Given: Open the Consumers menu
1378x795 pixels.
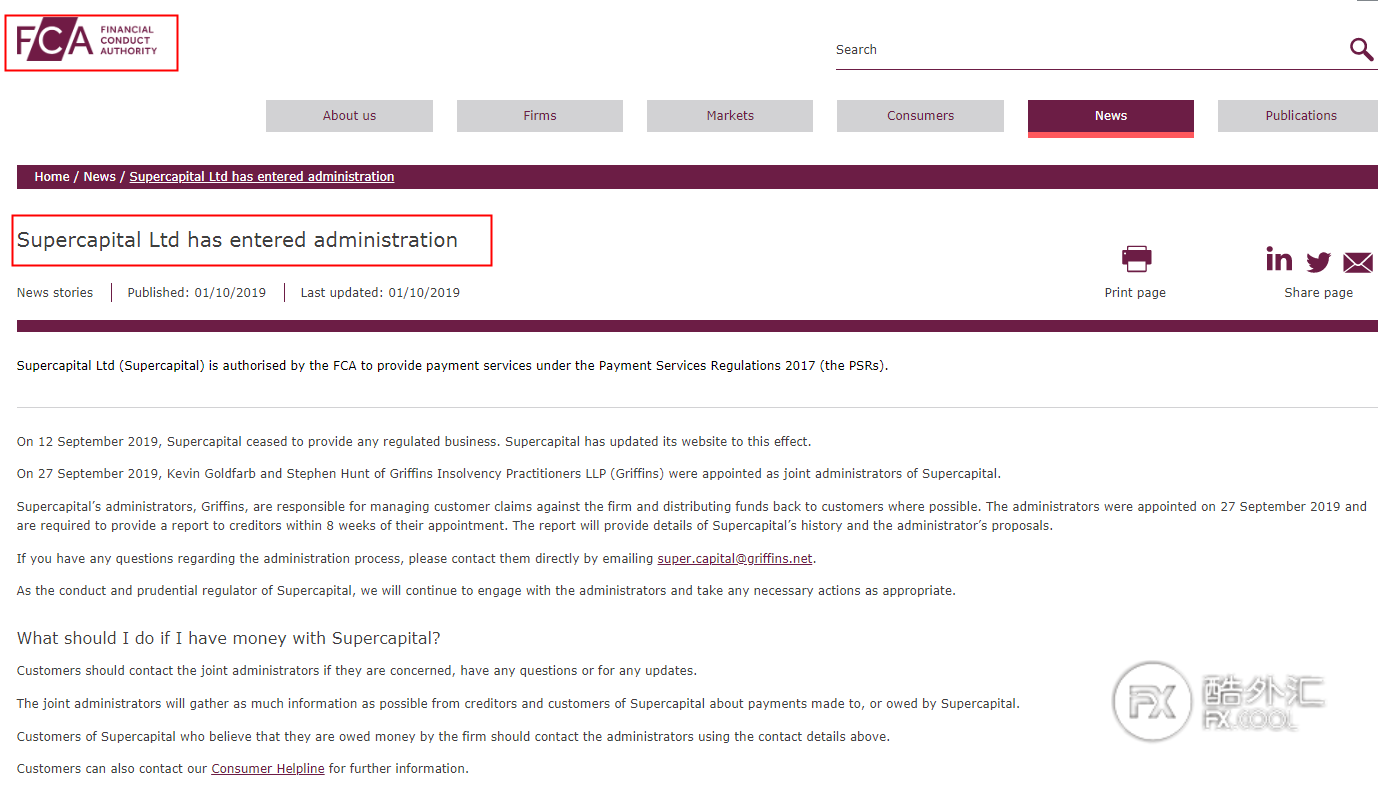Looking at the screenshot, I should [x=920, y=116].
